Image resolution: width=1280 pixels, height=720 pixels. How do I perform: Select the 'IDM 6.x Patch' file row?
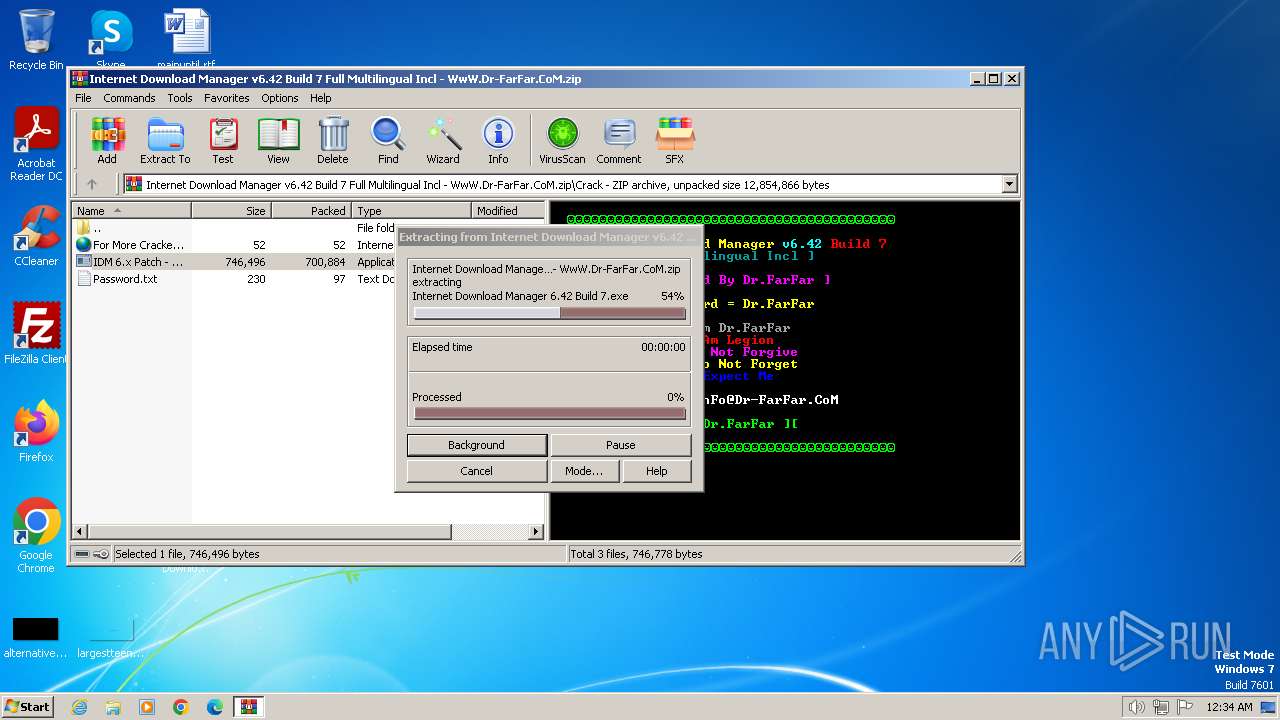coord(235,262)
